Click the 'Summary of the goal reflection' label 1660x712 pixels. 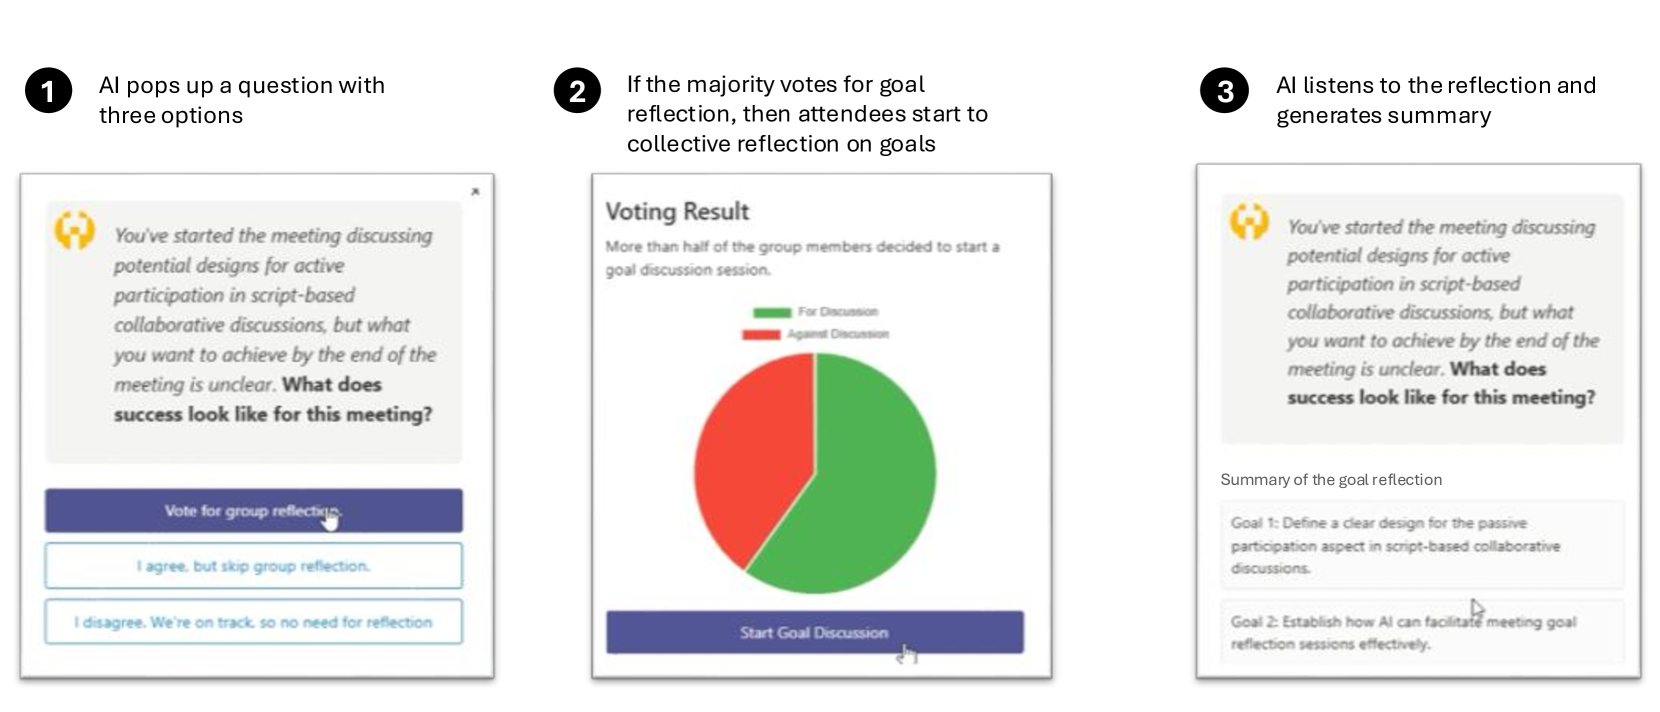click(1331, 480)
